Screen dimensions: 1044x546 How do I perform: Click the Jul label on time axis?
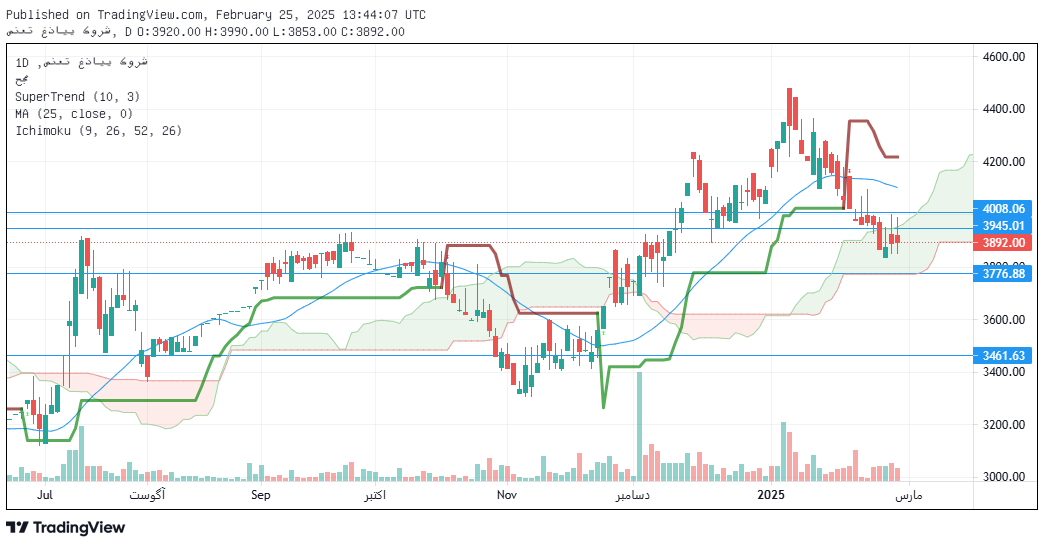point(45,495)
